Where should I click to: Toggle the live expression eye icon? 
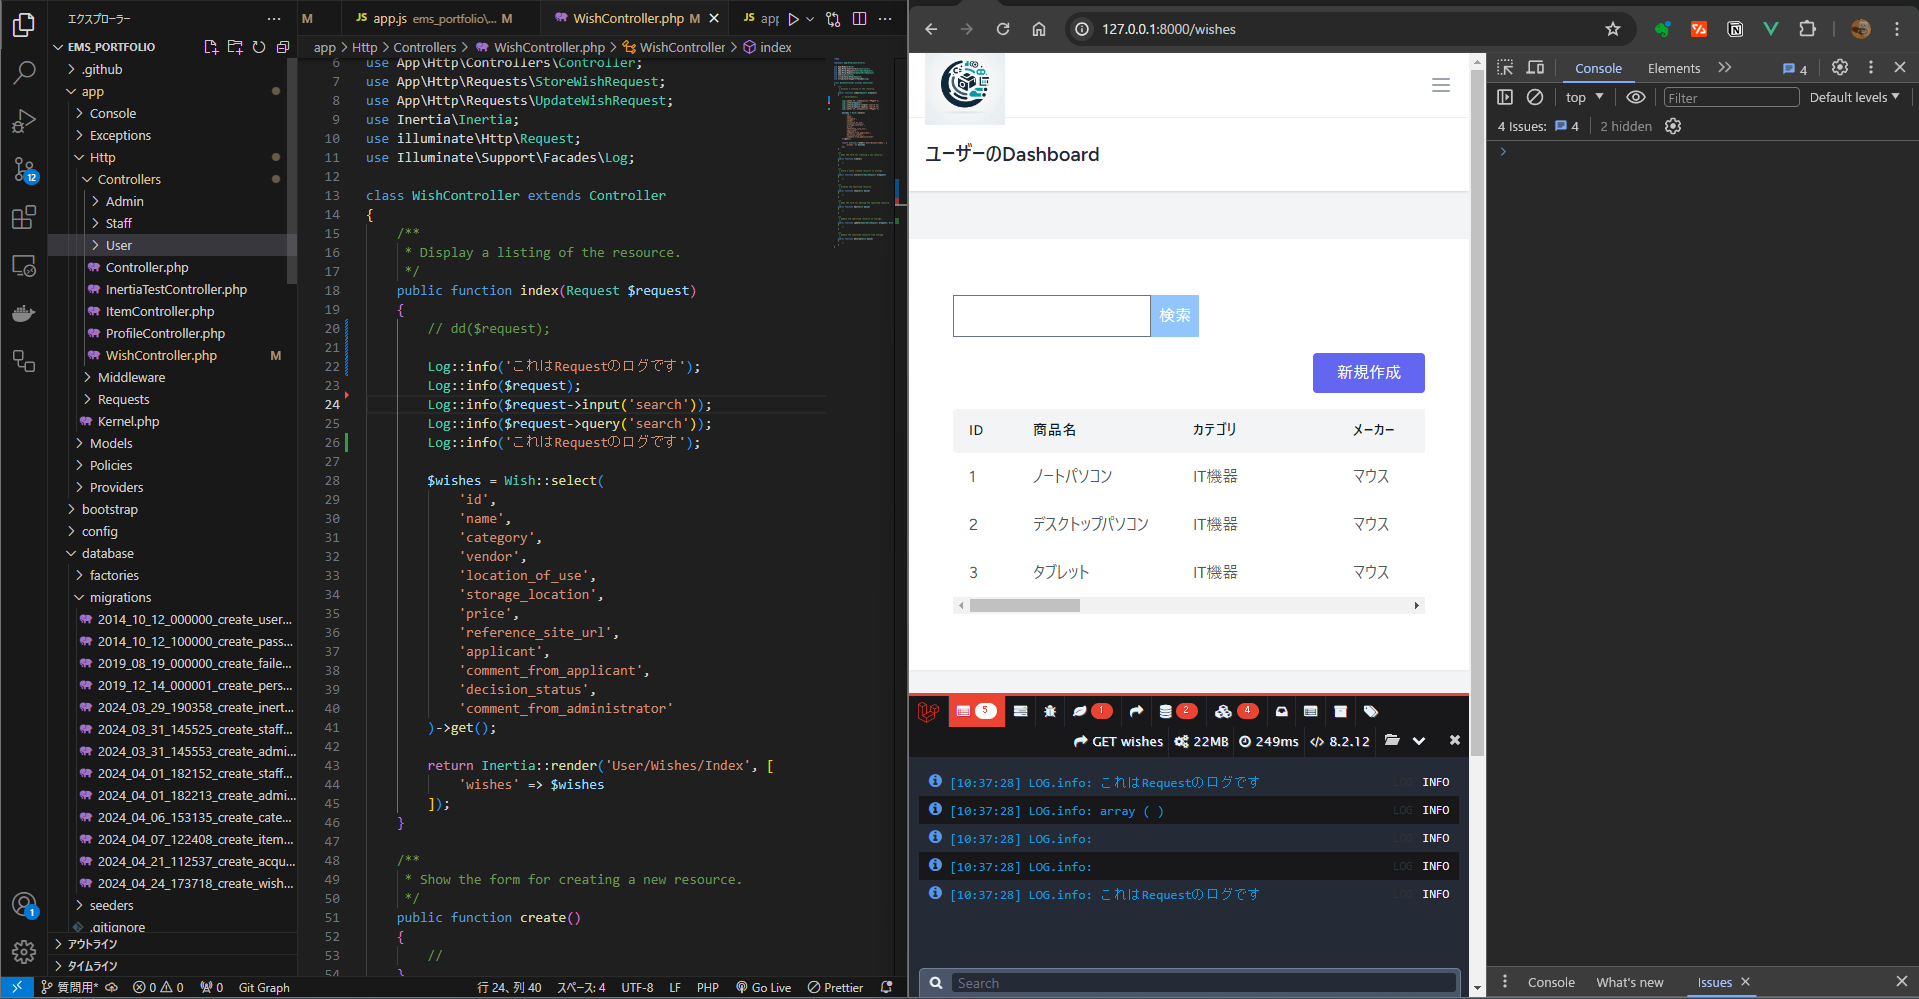click(1635, 97)
